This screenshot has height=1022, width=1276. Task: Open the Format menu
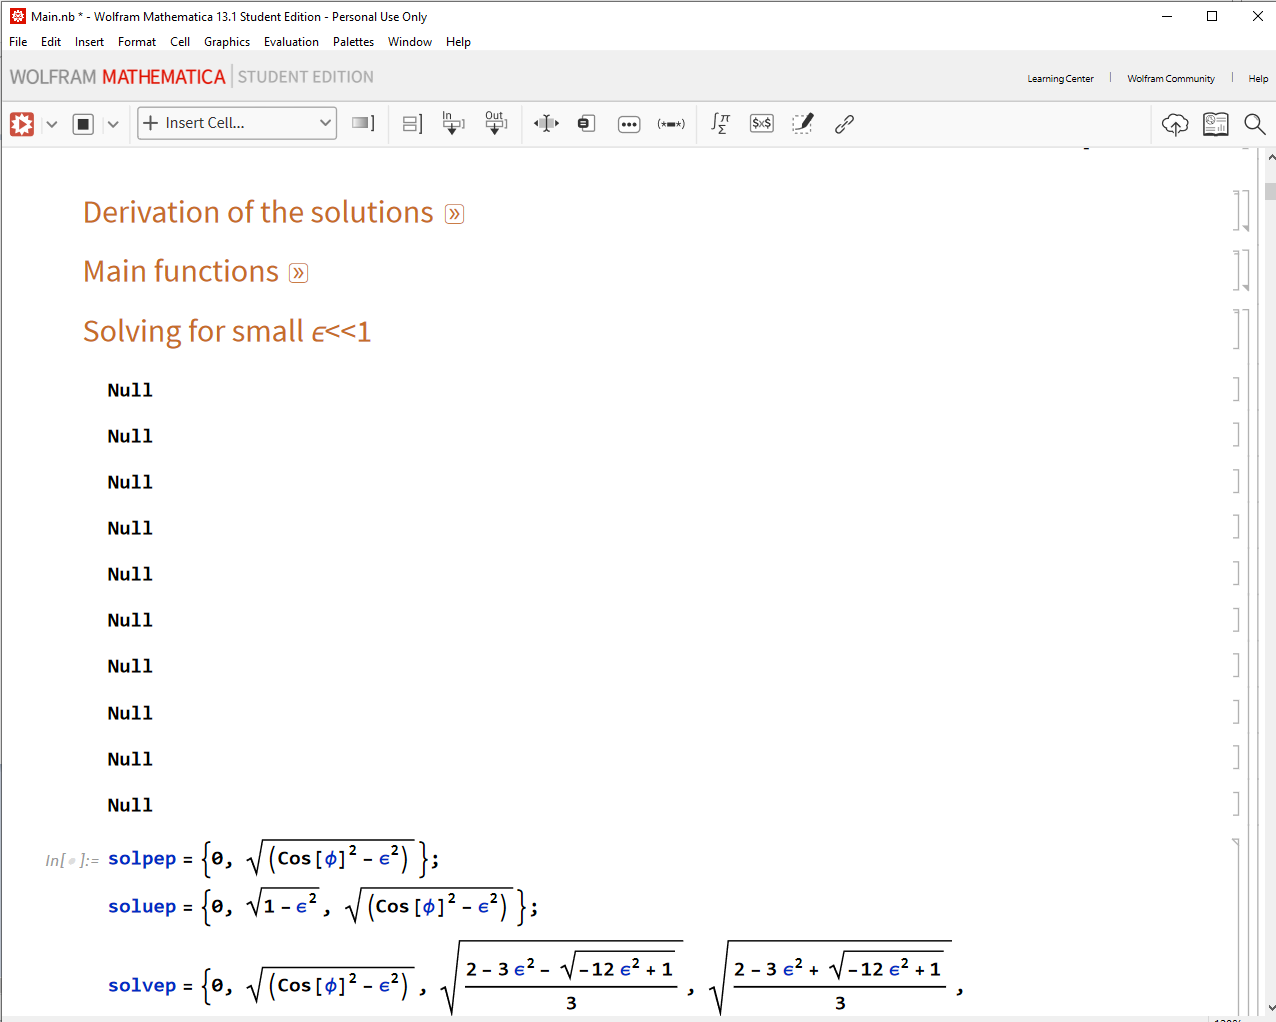[137, 42]
